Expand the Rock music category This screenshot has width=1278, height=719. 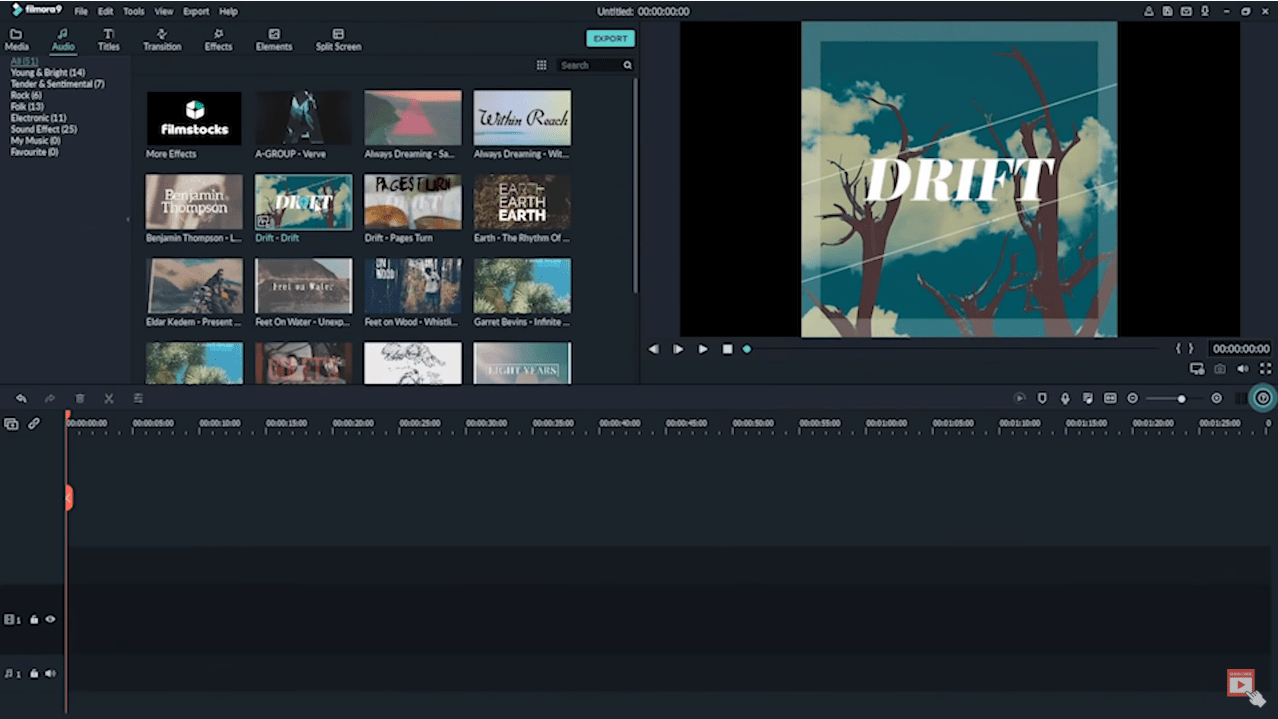[24, 94]
